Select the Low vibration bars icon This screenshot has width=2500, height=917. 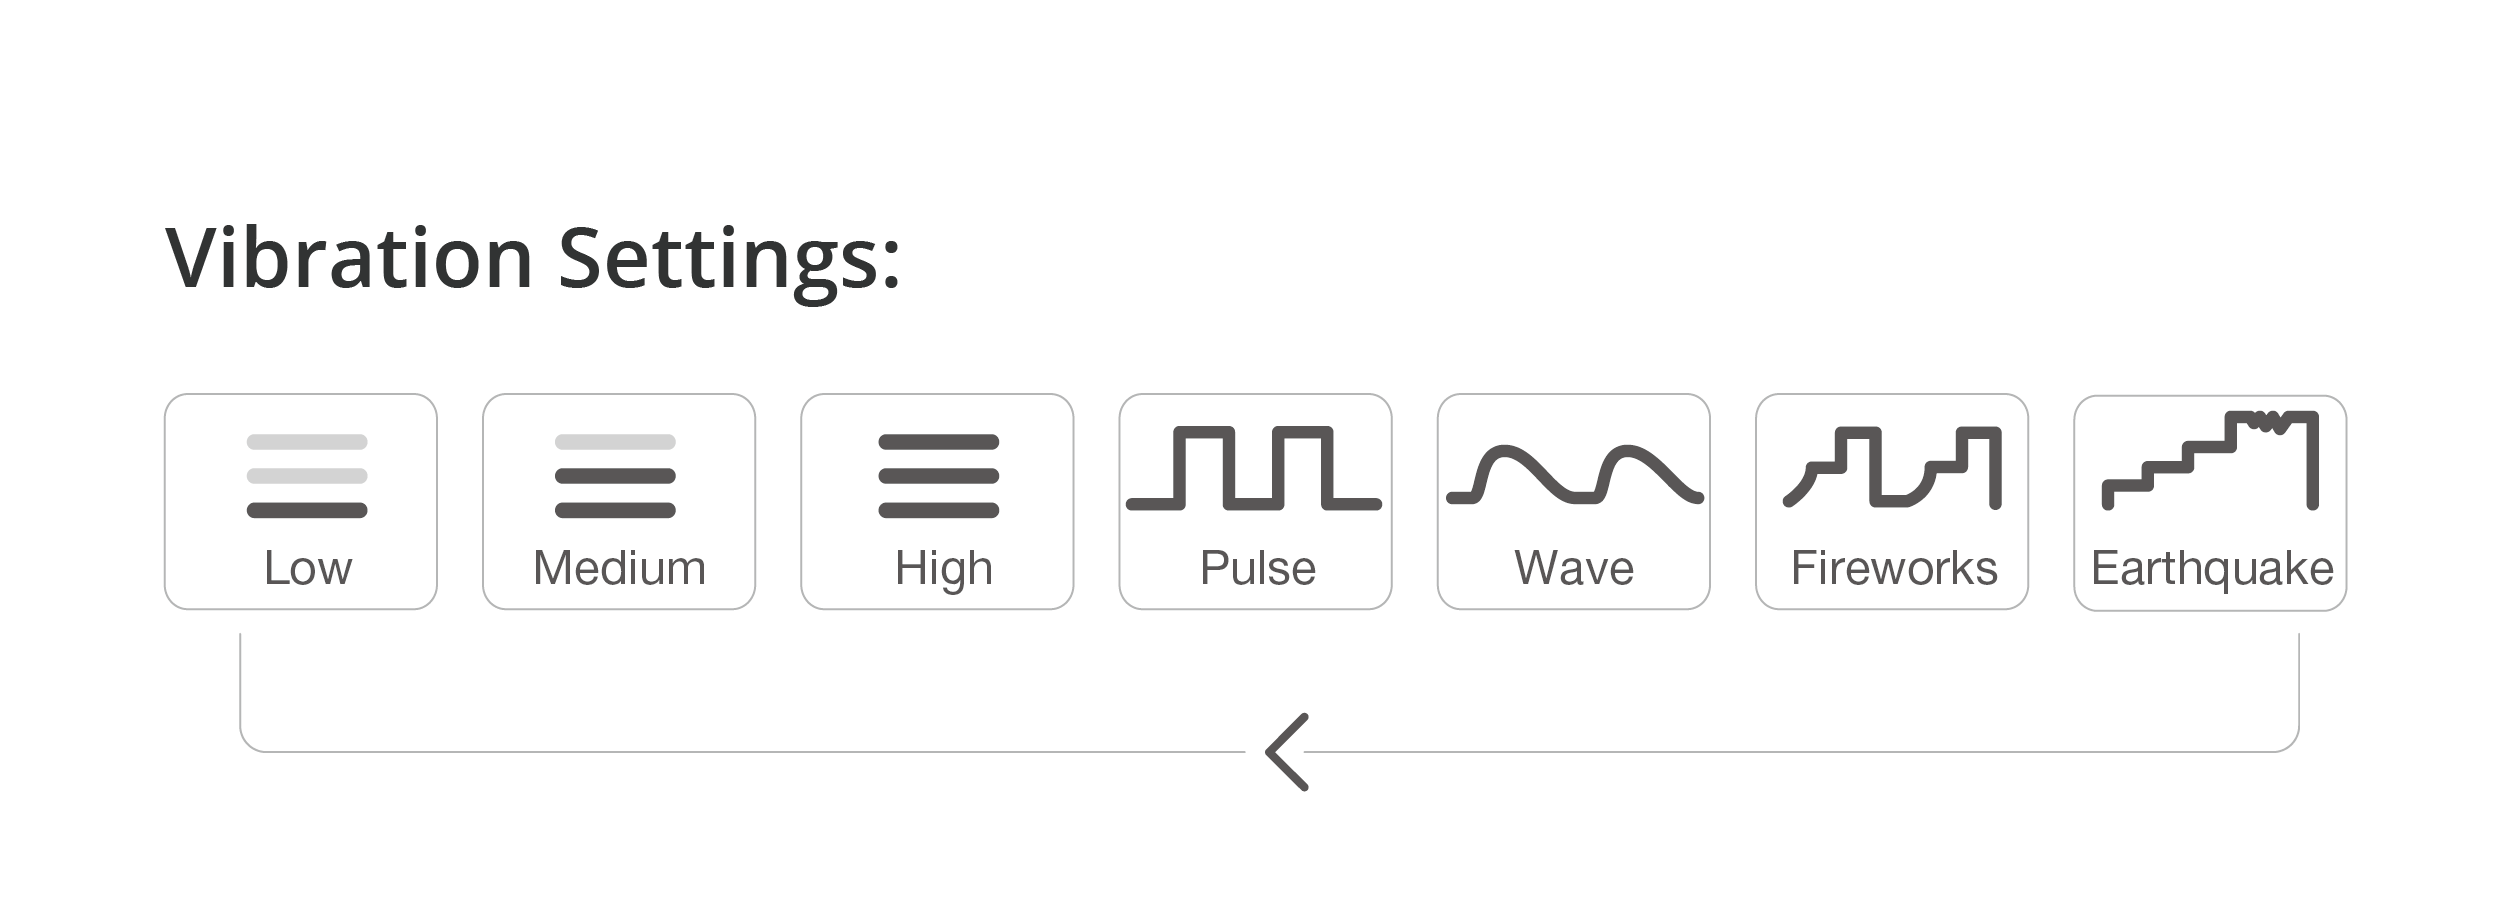coord(307,476)
